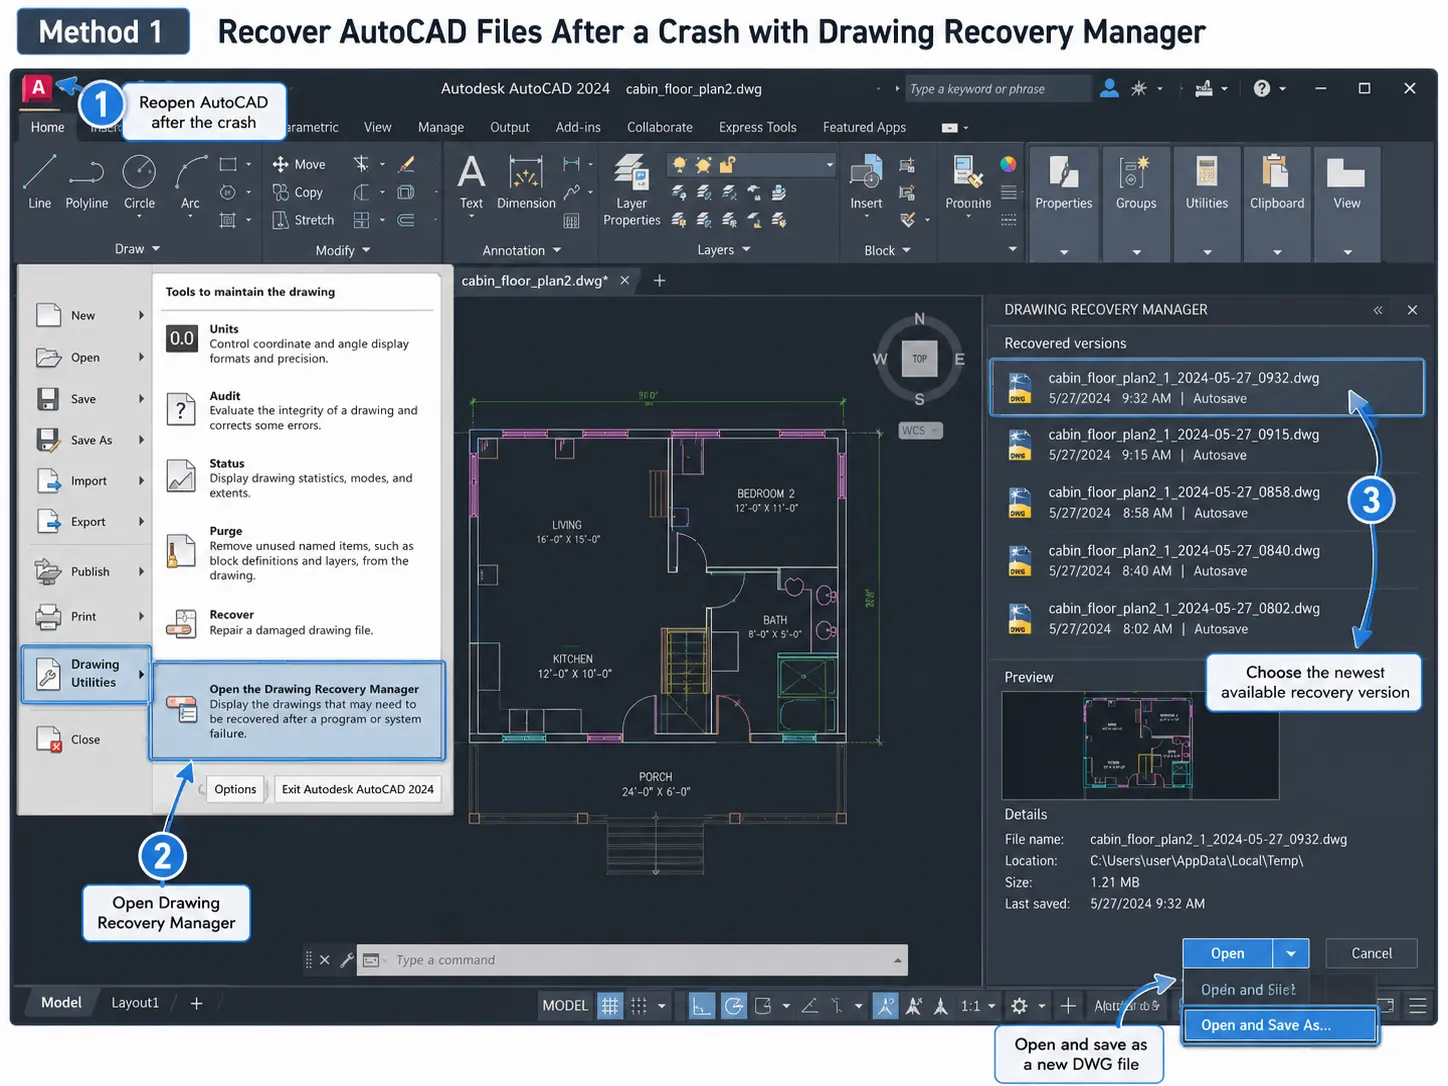Click the Recover tool icon
Screen dimensions: 1448x1086
coord(181,623)
